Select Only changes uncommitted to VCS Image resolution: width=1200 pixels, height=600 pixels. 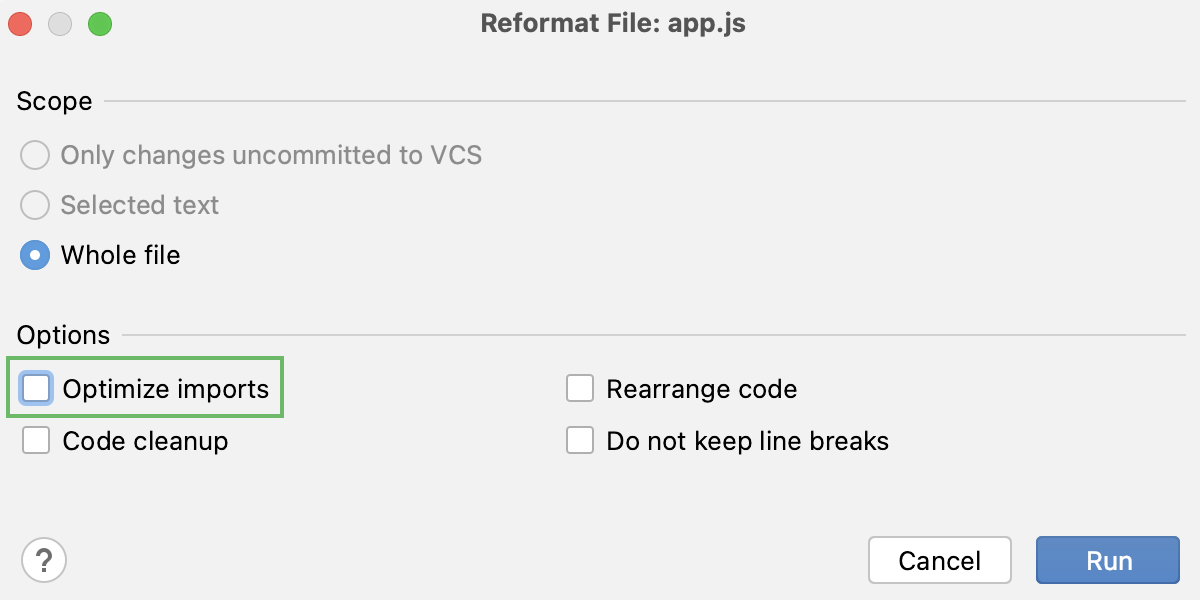pyautogui.click(x=35, y=155)
